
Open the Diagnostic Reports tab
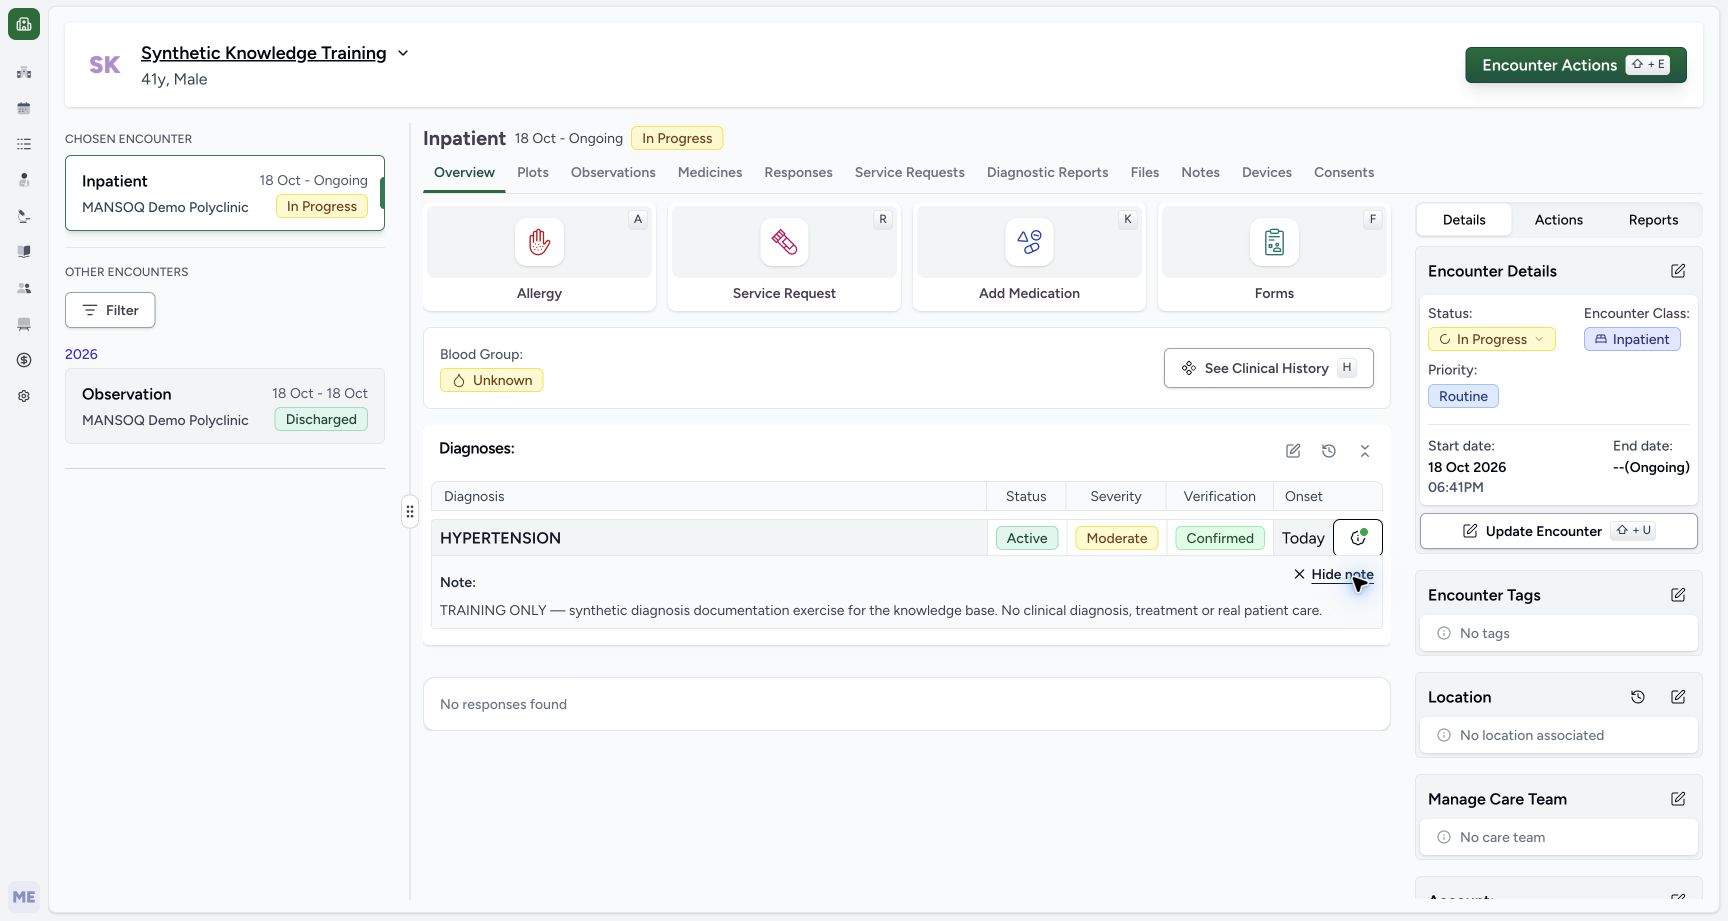[1047, 172]
